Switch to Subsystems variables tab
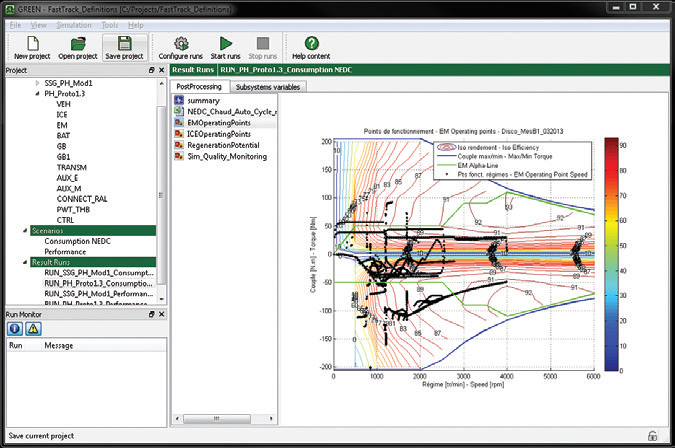This screenshot has height=448, width=675. click(268, 87)
